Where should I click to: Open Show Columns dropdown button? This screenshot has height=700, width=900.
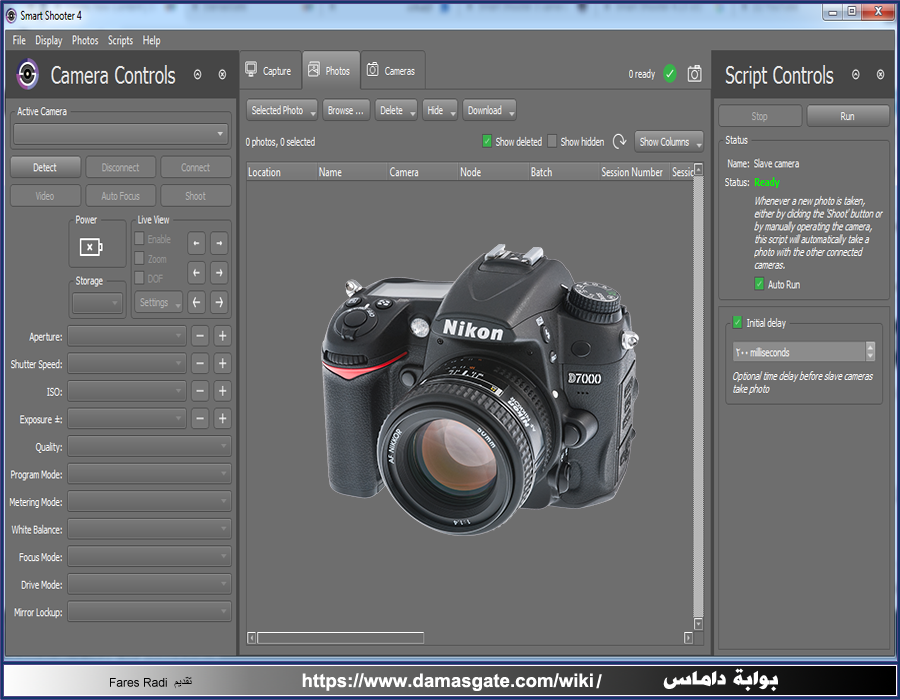coord(669,141)
